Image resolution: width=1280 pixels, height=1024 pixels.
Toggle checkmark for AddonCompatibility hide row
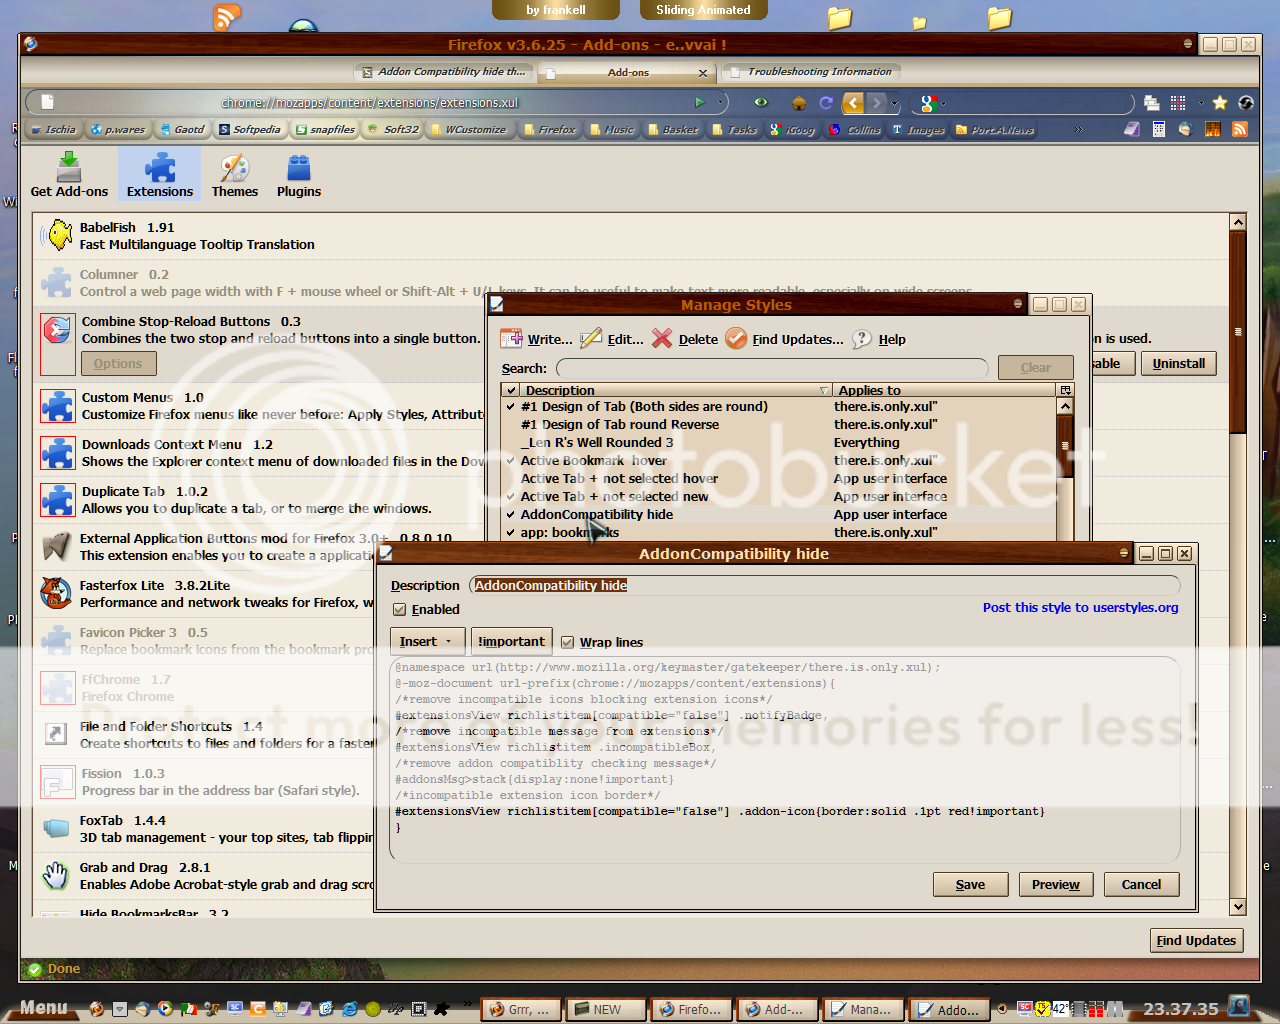(x=511, y=515)
